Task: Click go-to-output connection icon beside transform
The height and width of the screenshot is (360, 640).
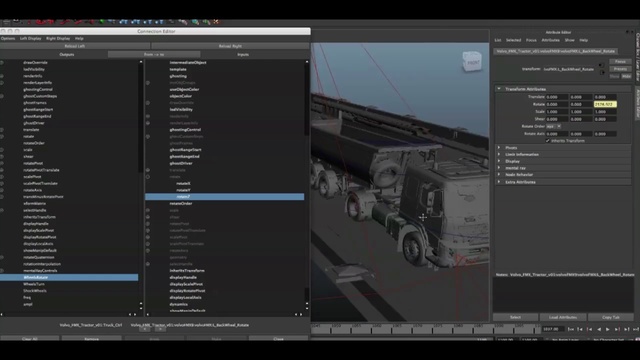Action: point(602,73)
